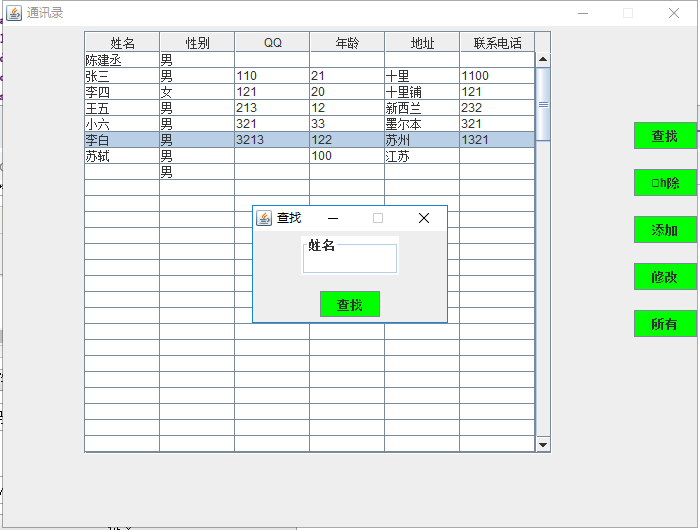The image size is (700, 530).
Task: Click the gender cell 女 in 李四 row
Action: point(197,92)
